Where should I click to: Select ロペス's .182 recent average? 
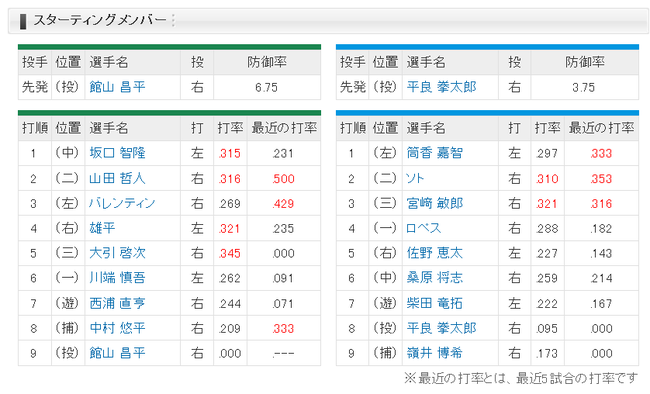pyautogui.click(x=601, y=229)
